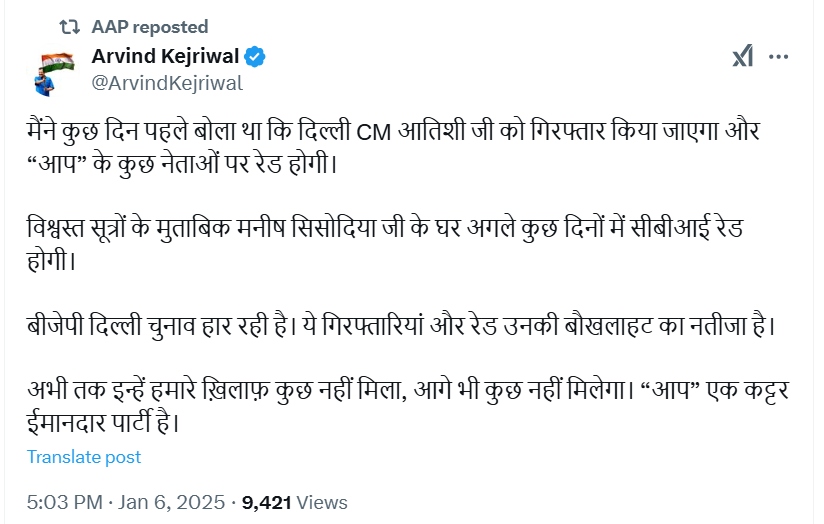
Task: Click the 9,421 view count number
Action: (x=267, y=502)
